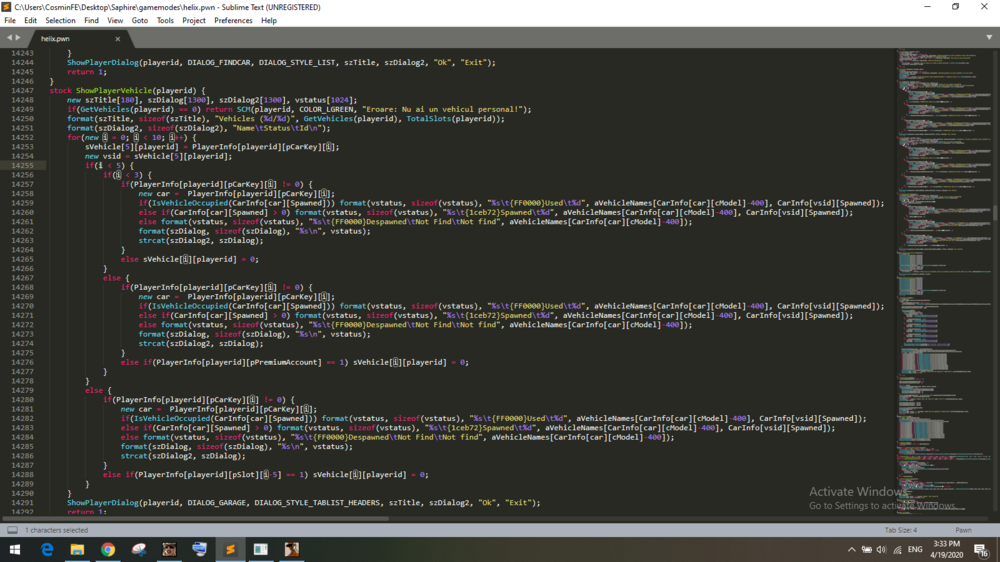Open the sunglasses face app on taskbar
The width and height of the screenshot is (1000, 562).
tap(169, 549)
